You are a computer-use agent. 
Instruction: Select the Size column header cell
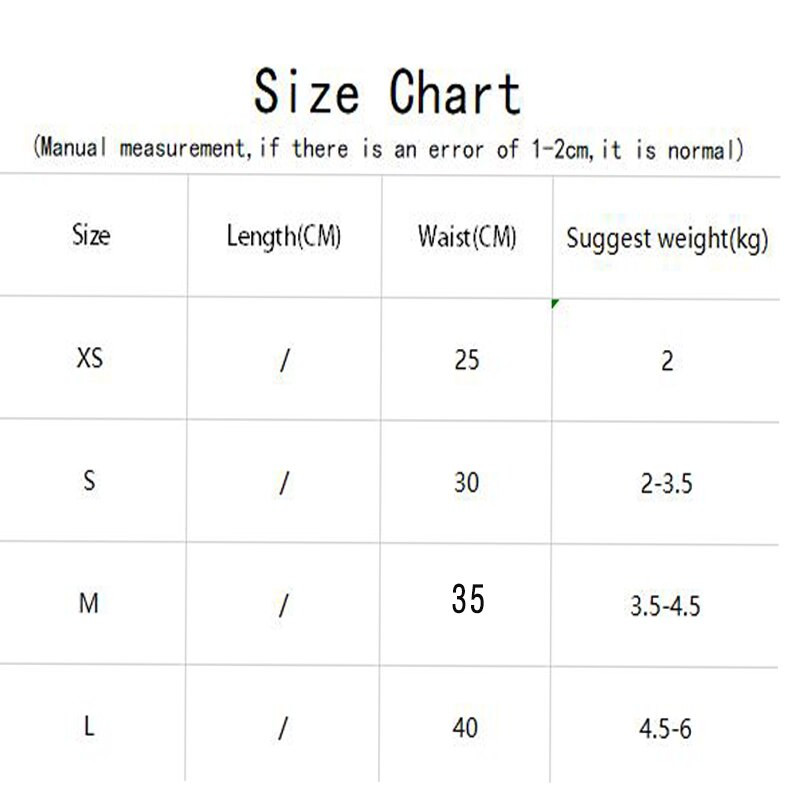point(91,237)
